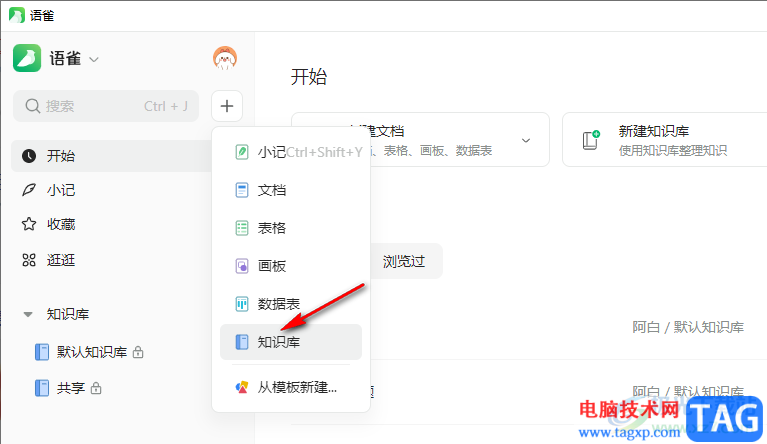Expand the 语雀 workspace dropdown chevron

click(x=94, y=60)
